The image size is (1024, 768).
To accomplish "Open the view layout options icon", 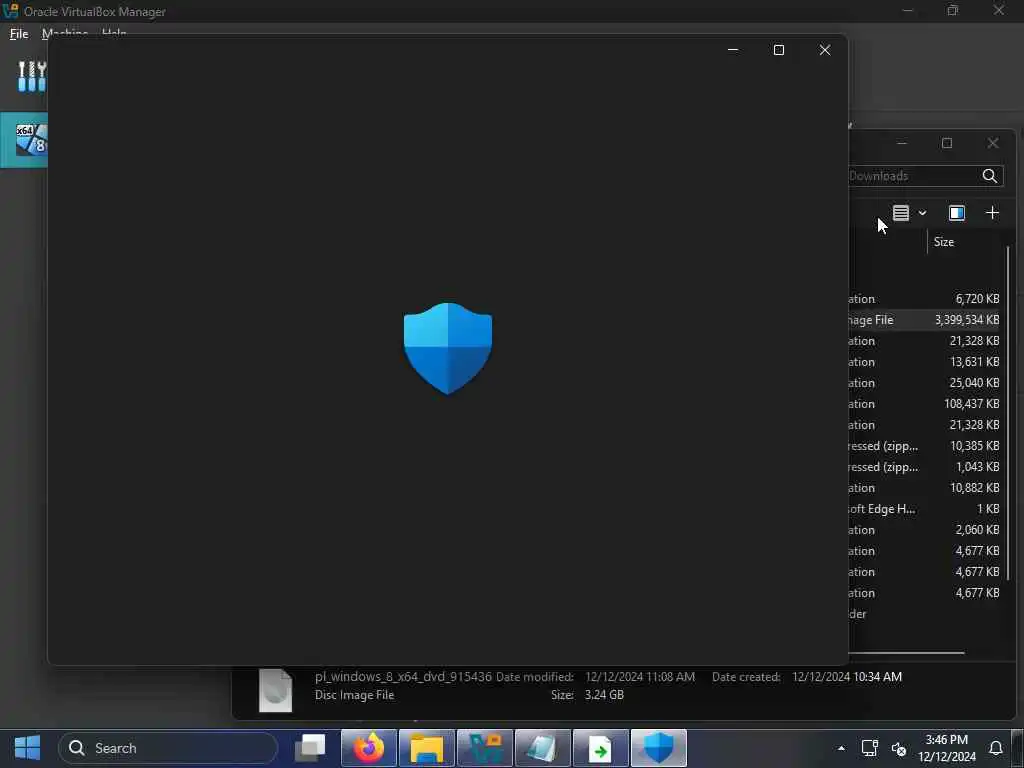I will click(x=901, y=213).
